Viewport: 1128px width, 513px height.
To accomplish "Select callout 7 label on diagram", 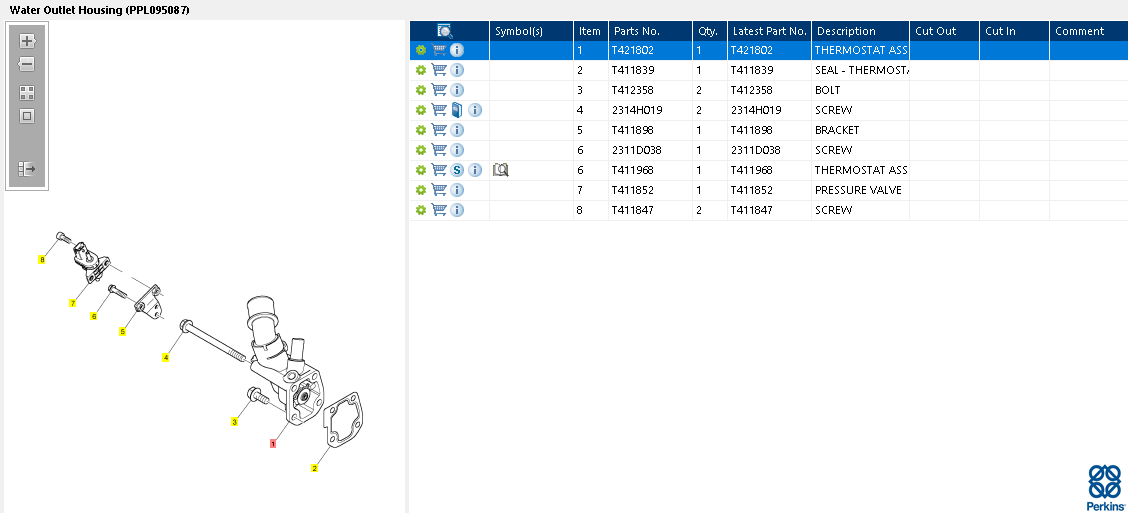I will pyautogui.click(x=72, y=304).
